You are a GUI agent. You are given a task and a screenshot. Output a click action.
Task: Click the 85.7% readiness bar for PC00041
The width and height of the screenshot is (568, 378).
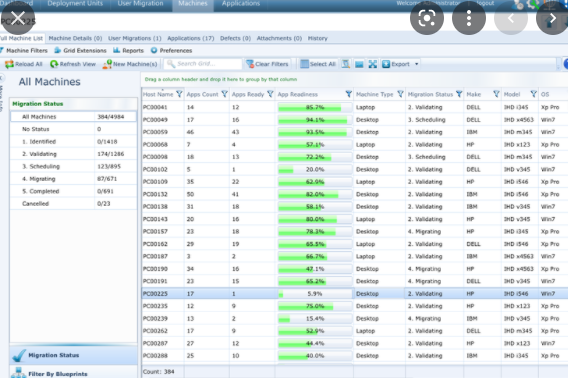[x=315, y=107]
